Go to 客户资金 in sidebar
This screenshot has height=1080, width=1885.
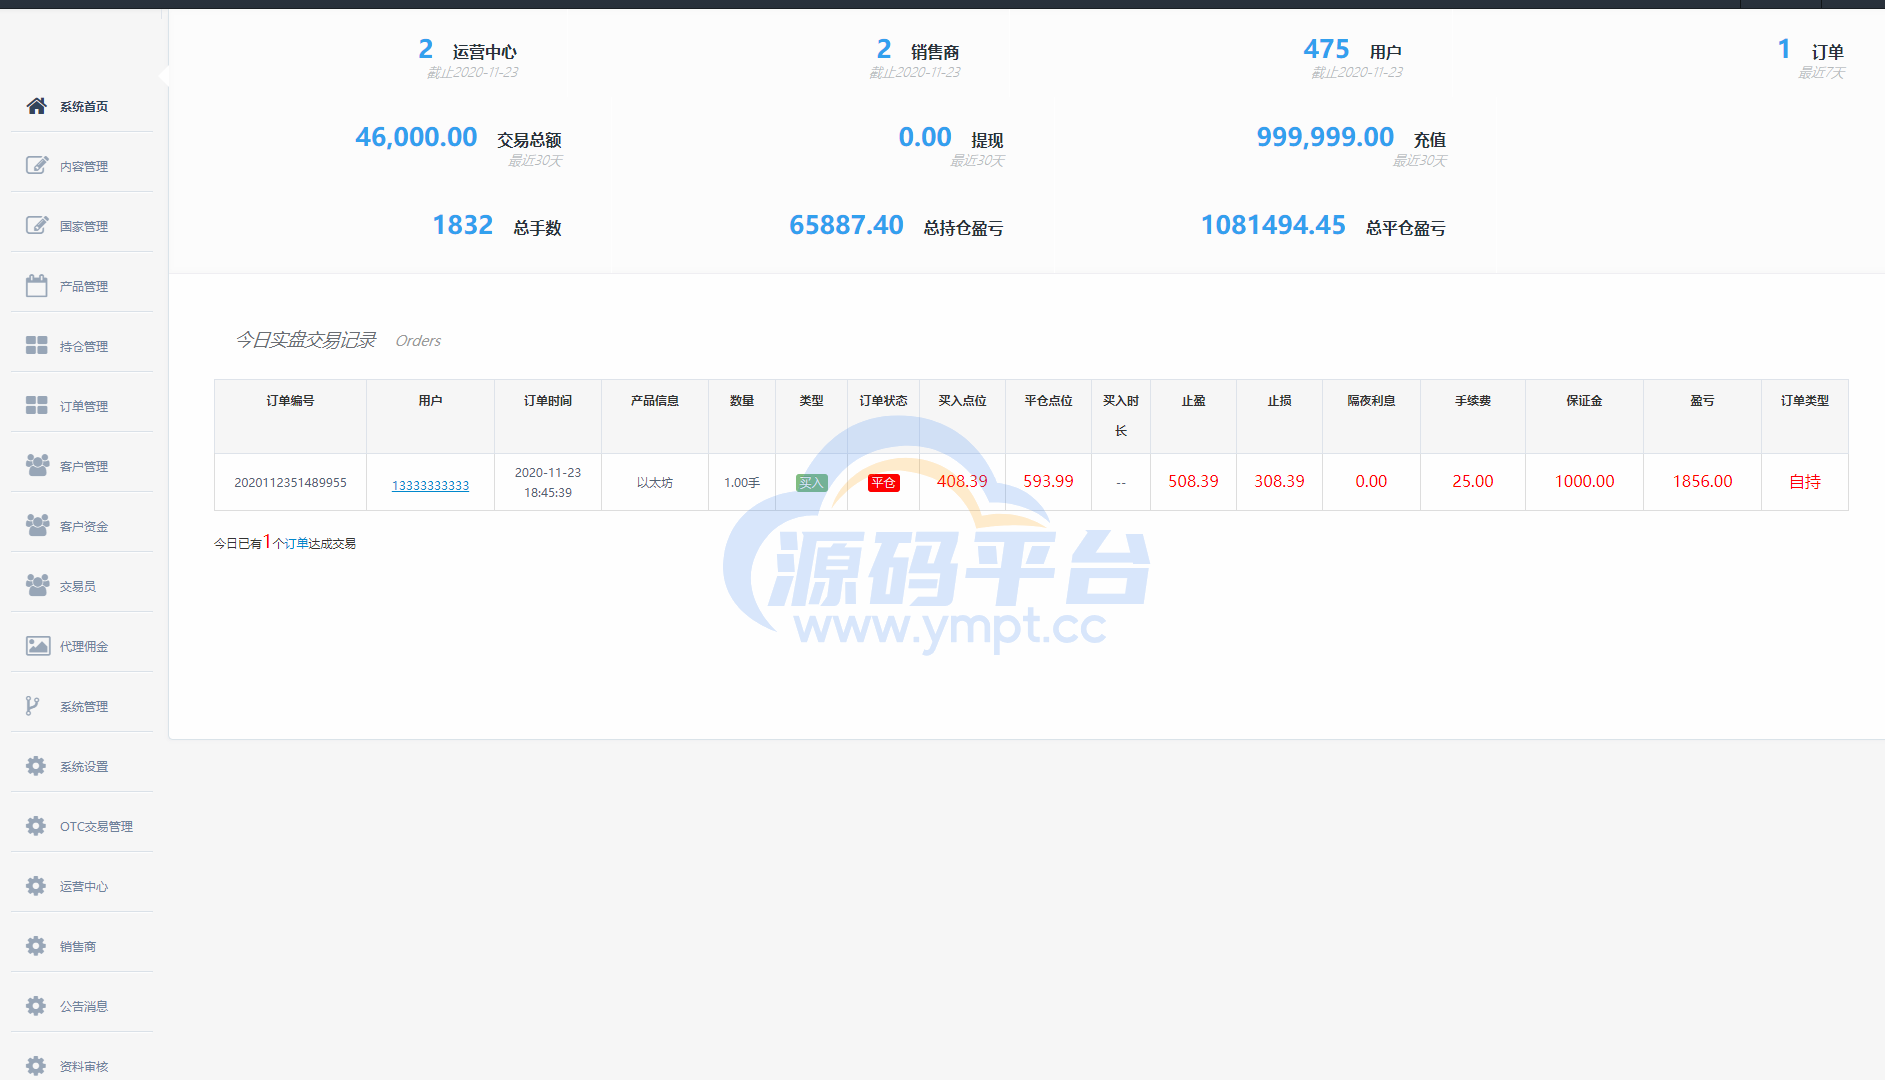(82, 526)
